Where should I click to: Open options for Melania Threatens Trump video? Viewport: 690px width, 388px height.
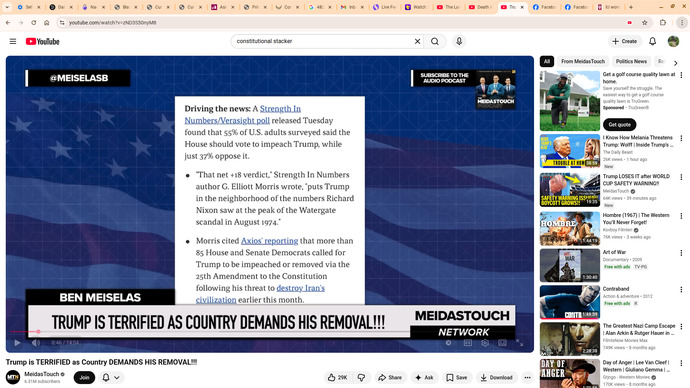(x=681, y=138)
